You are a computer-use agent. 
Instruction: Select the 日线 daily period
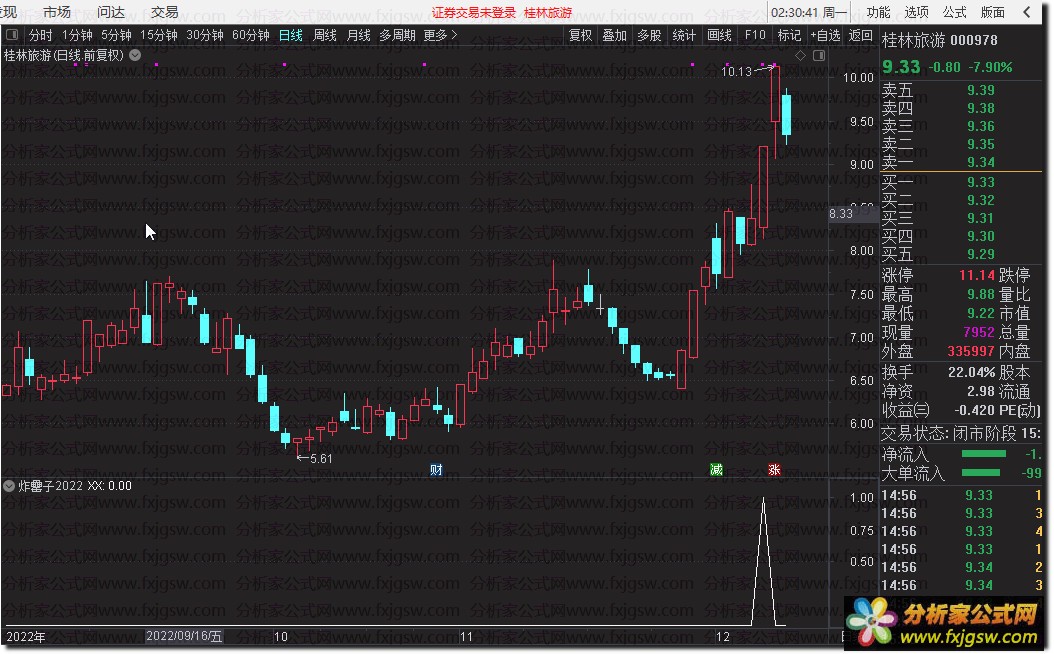click(x=291, y=35)
